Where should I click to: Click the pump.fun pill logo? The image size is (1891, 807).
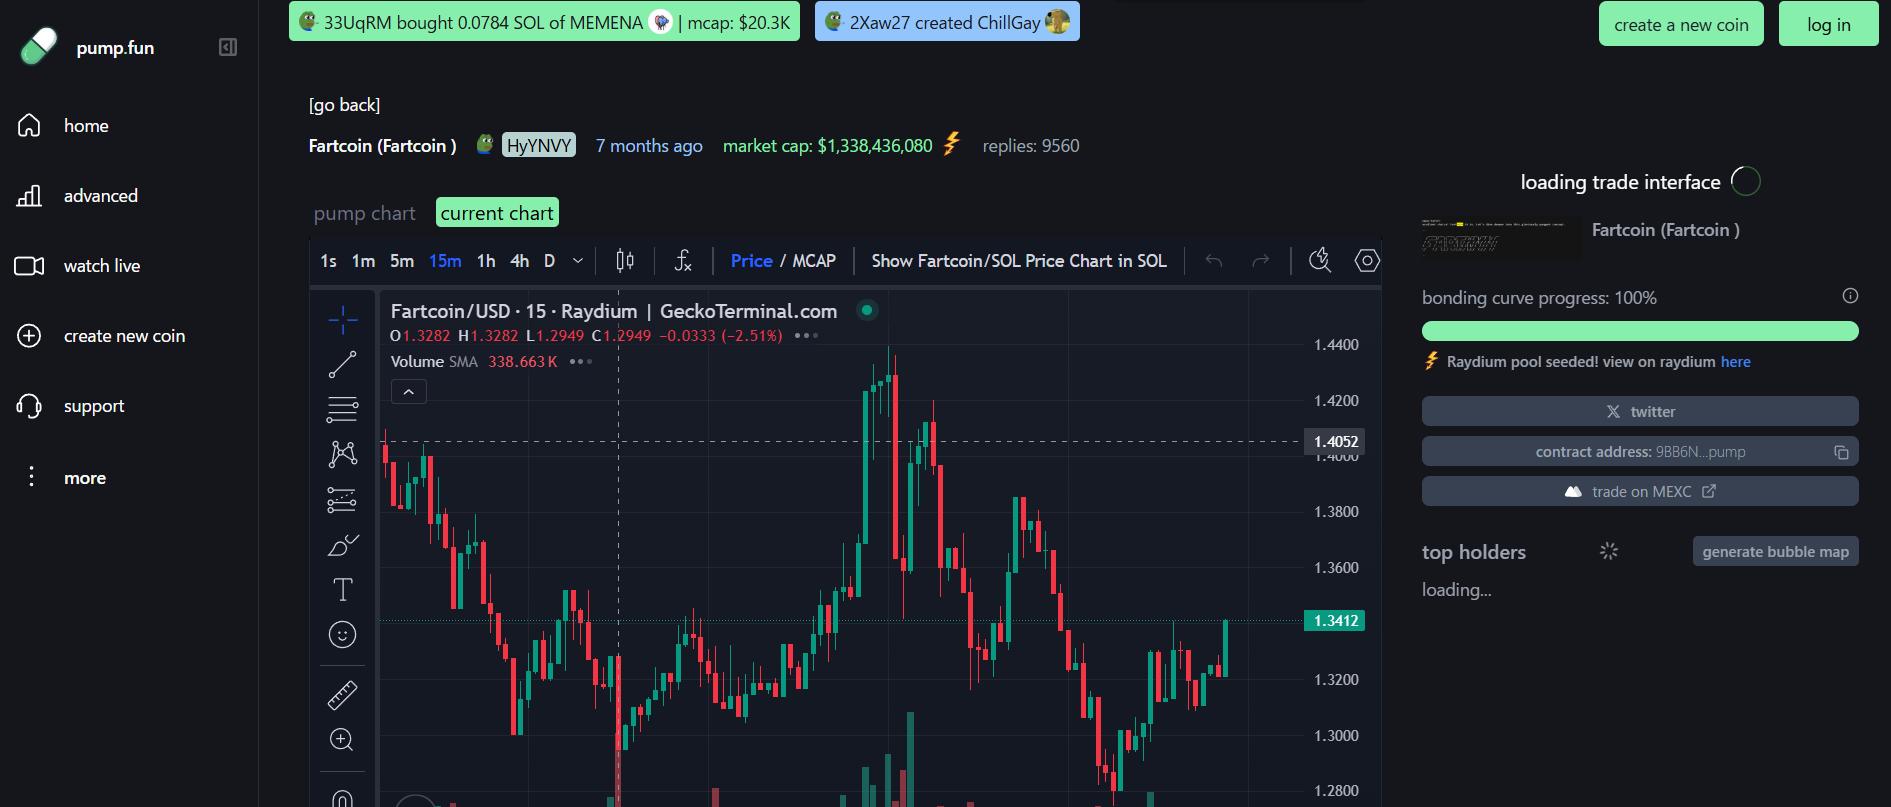39,46
